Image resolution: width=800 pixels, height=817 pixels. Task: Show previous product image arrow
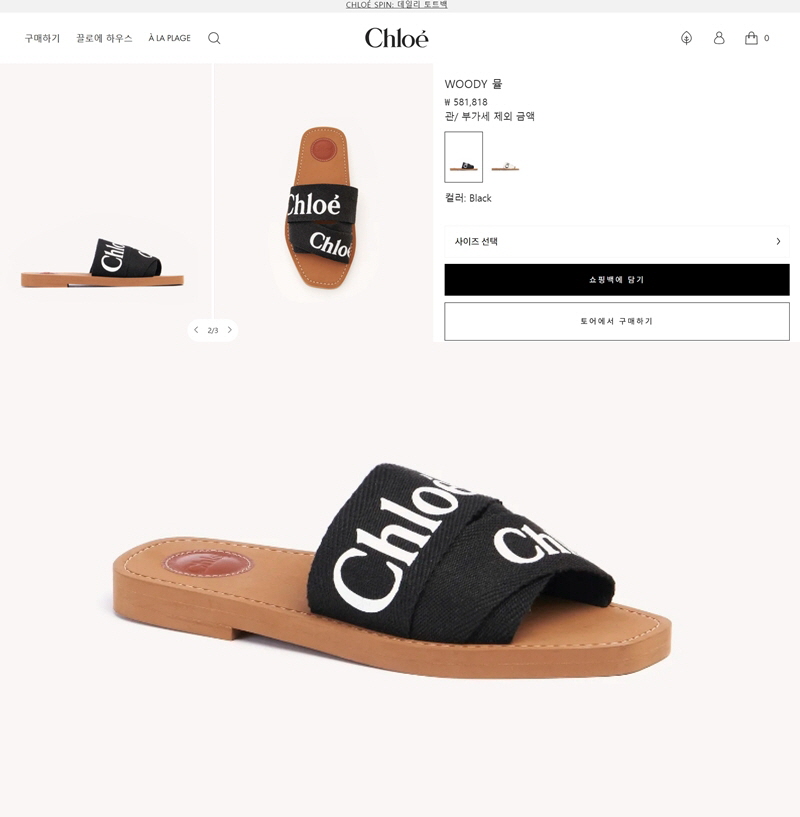point(196,330)
